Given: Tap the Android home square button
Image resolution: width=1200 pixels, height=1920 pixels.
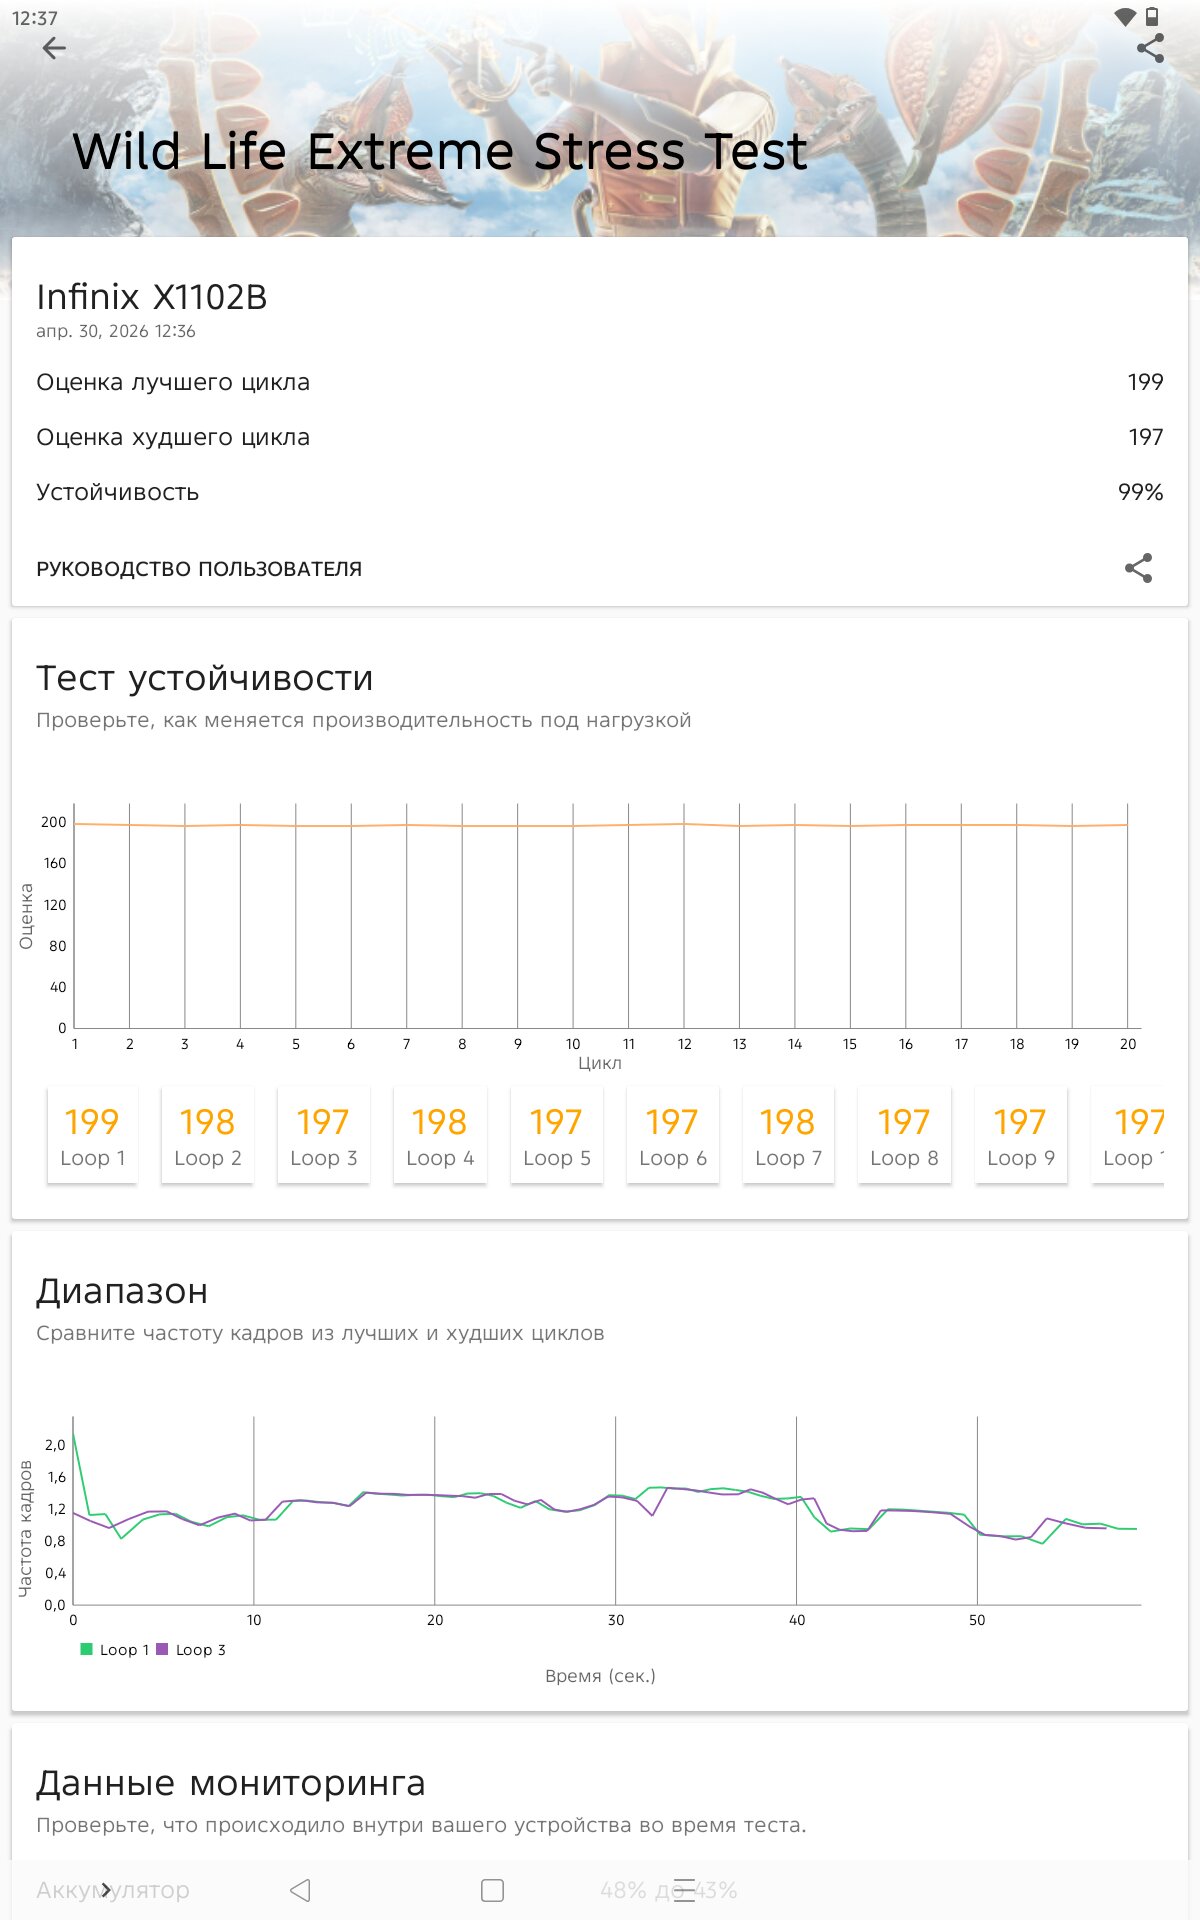Looking at the screenshot, I should point(492,1890).
